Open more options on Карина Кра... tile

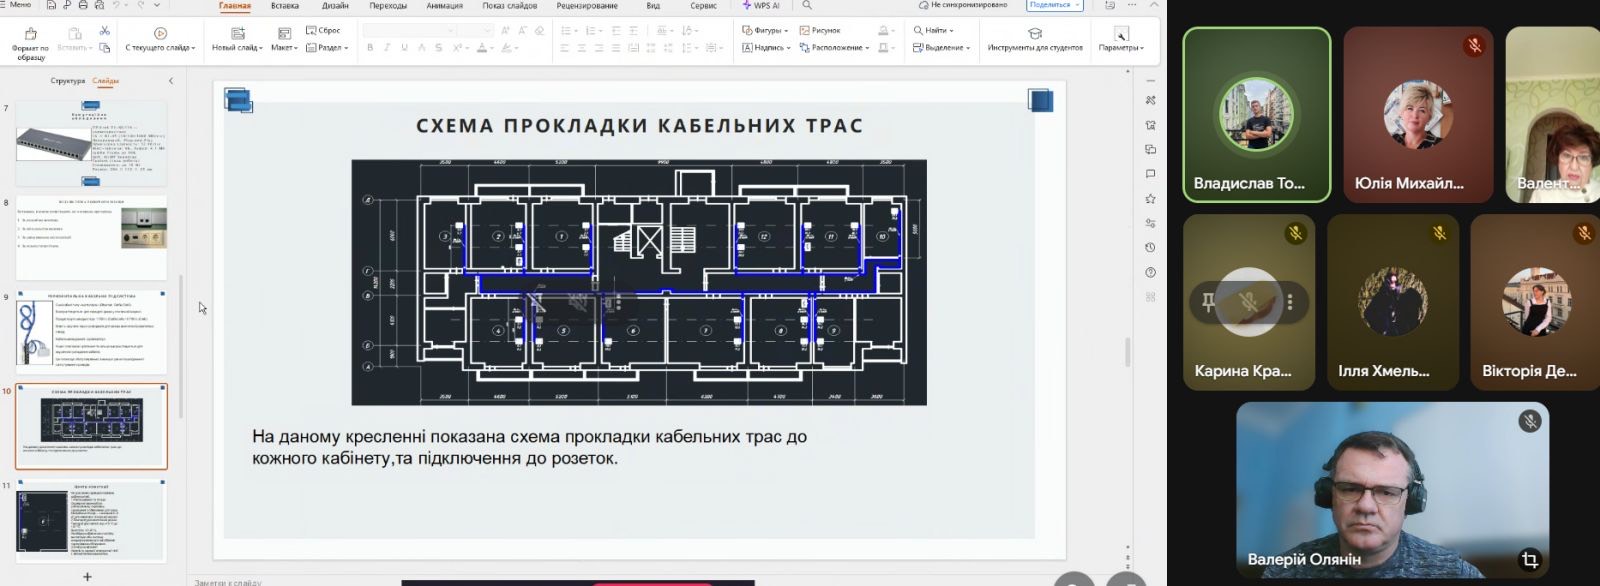pos(1290,302)
